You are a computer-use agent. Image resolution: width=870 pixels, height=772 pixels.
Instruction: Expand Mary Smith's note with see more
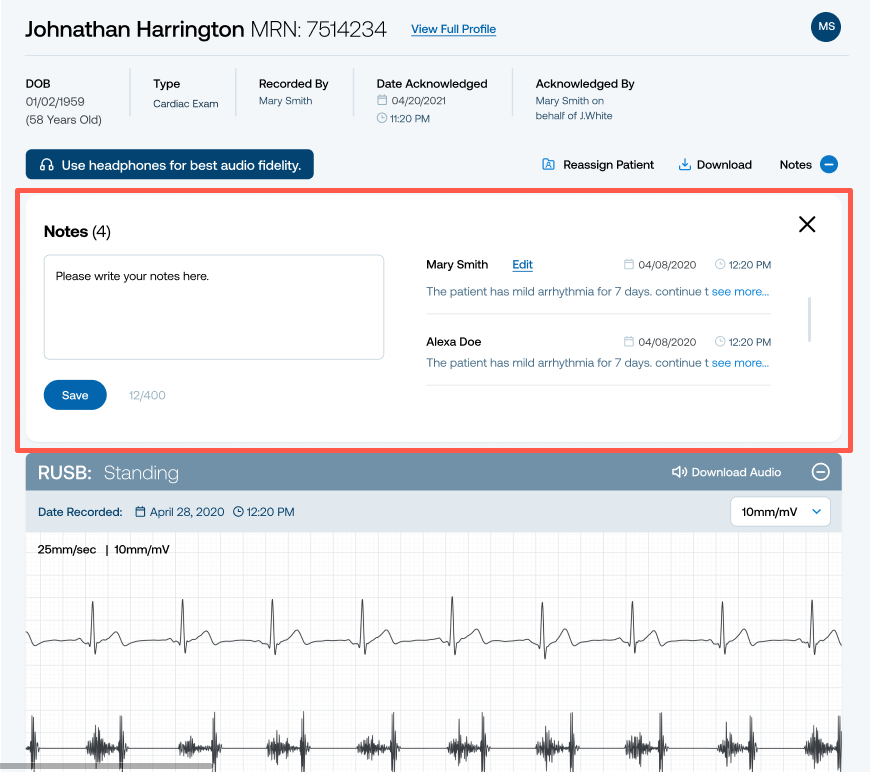coord(740,292)
